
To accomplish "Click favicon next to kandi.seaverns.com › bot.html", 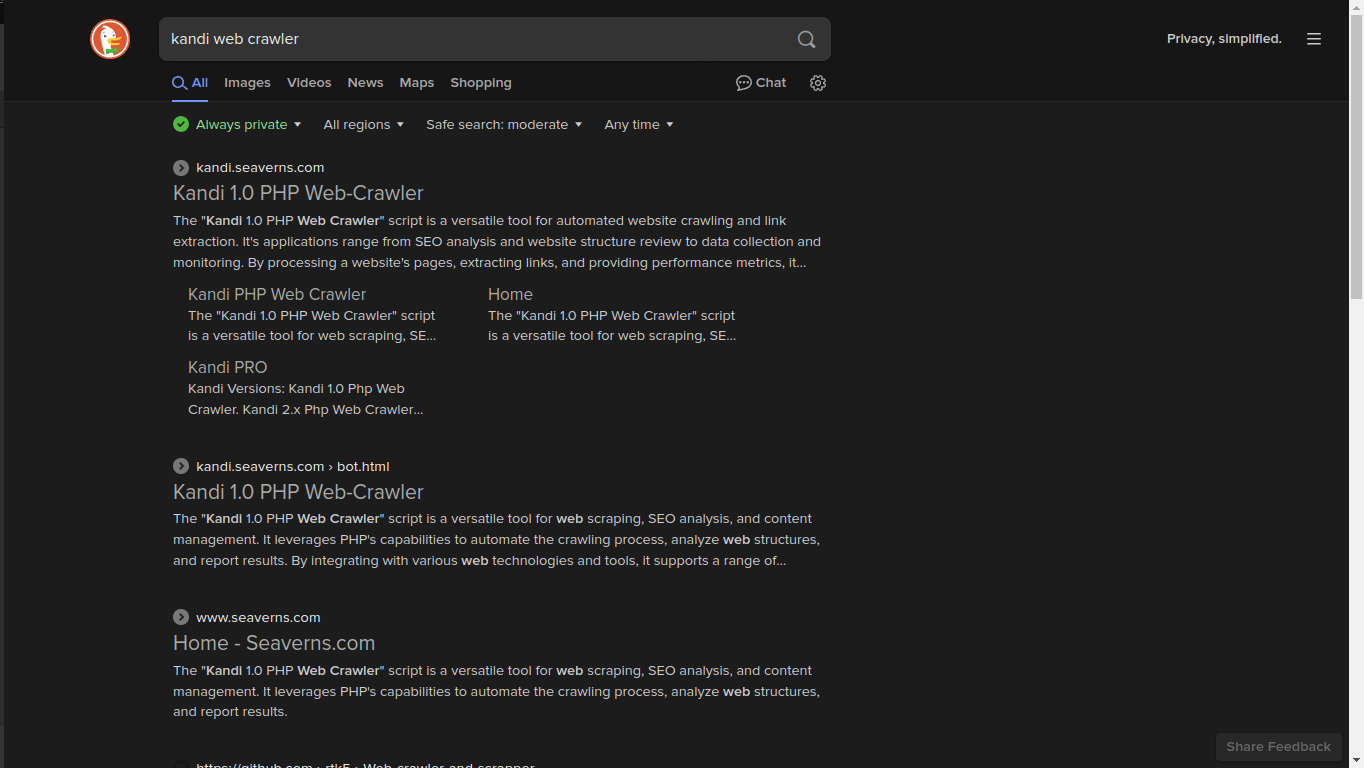I will tap(181, 466).
